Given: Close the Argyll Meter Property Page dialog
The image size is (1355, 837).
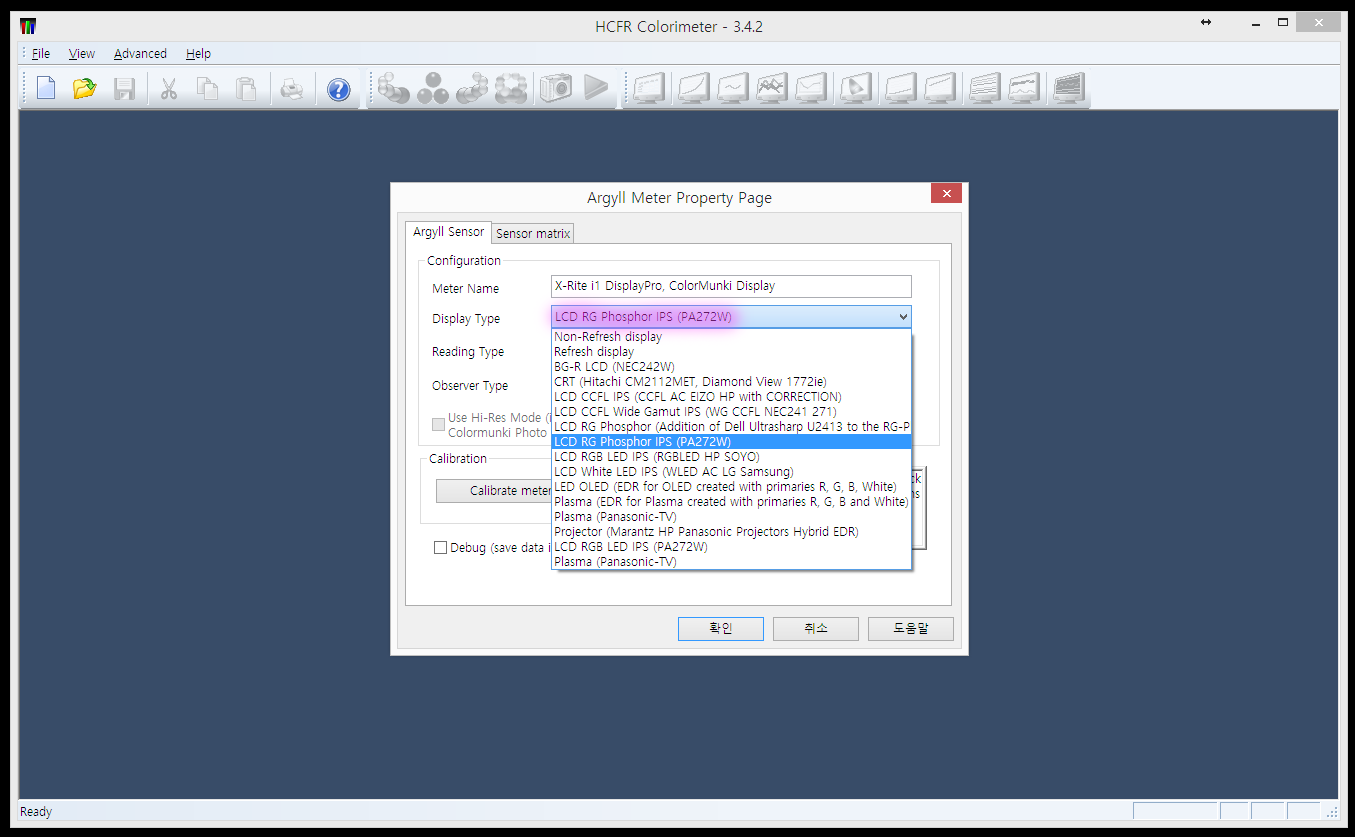Looking at the screenshot, I should [x=946, y=194].
